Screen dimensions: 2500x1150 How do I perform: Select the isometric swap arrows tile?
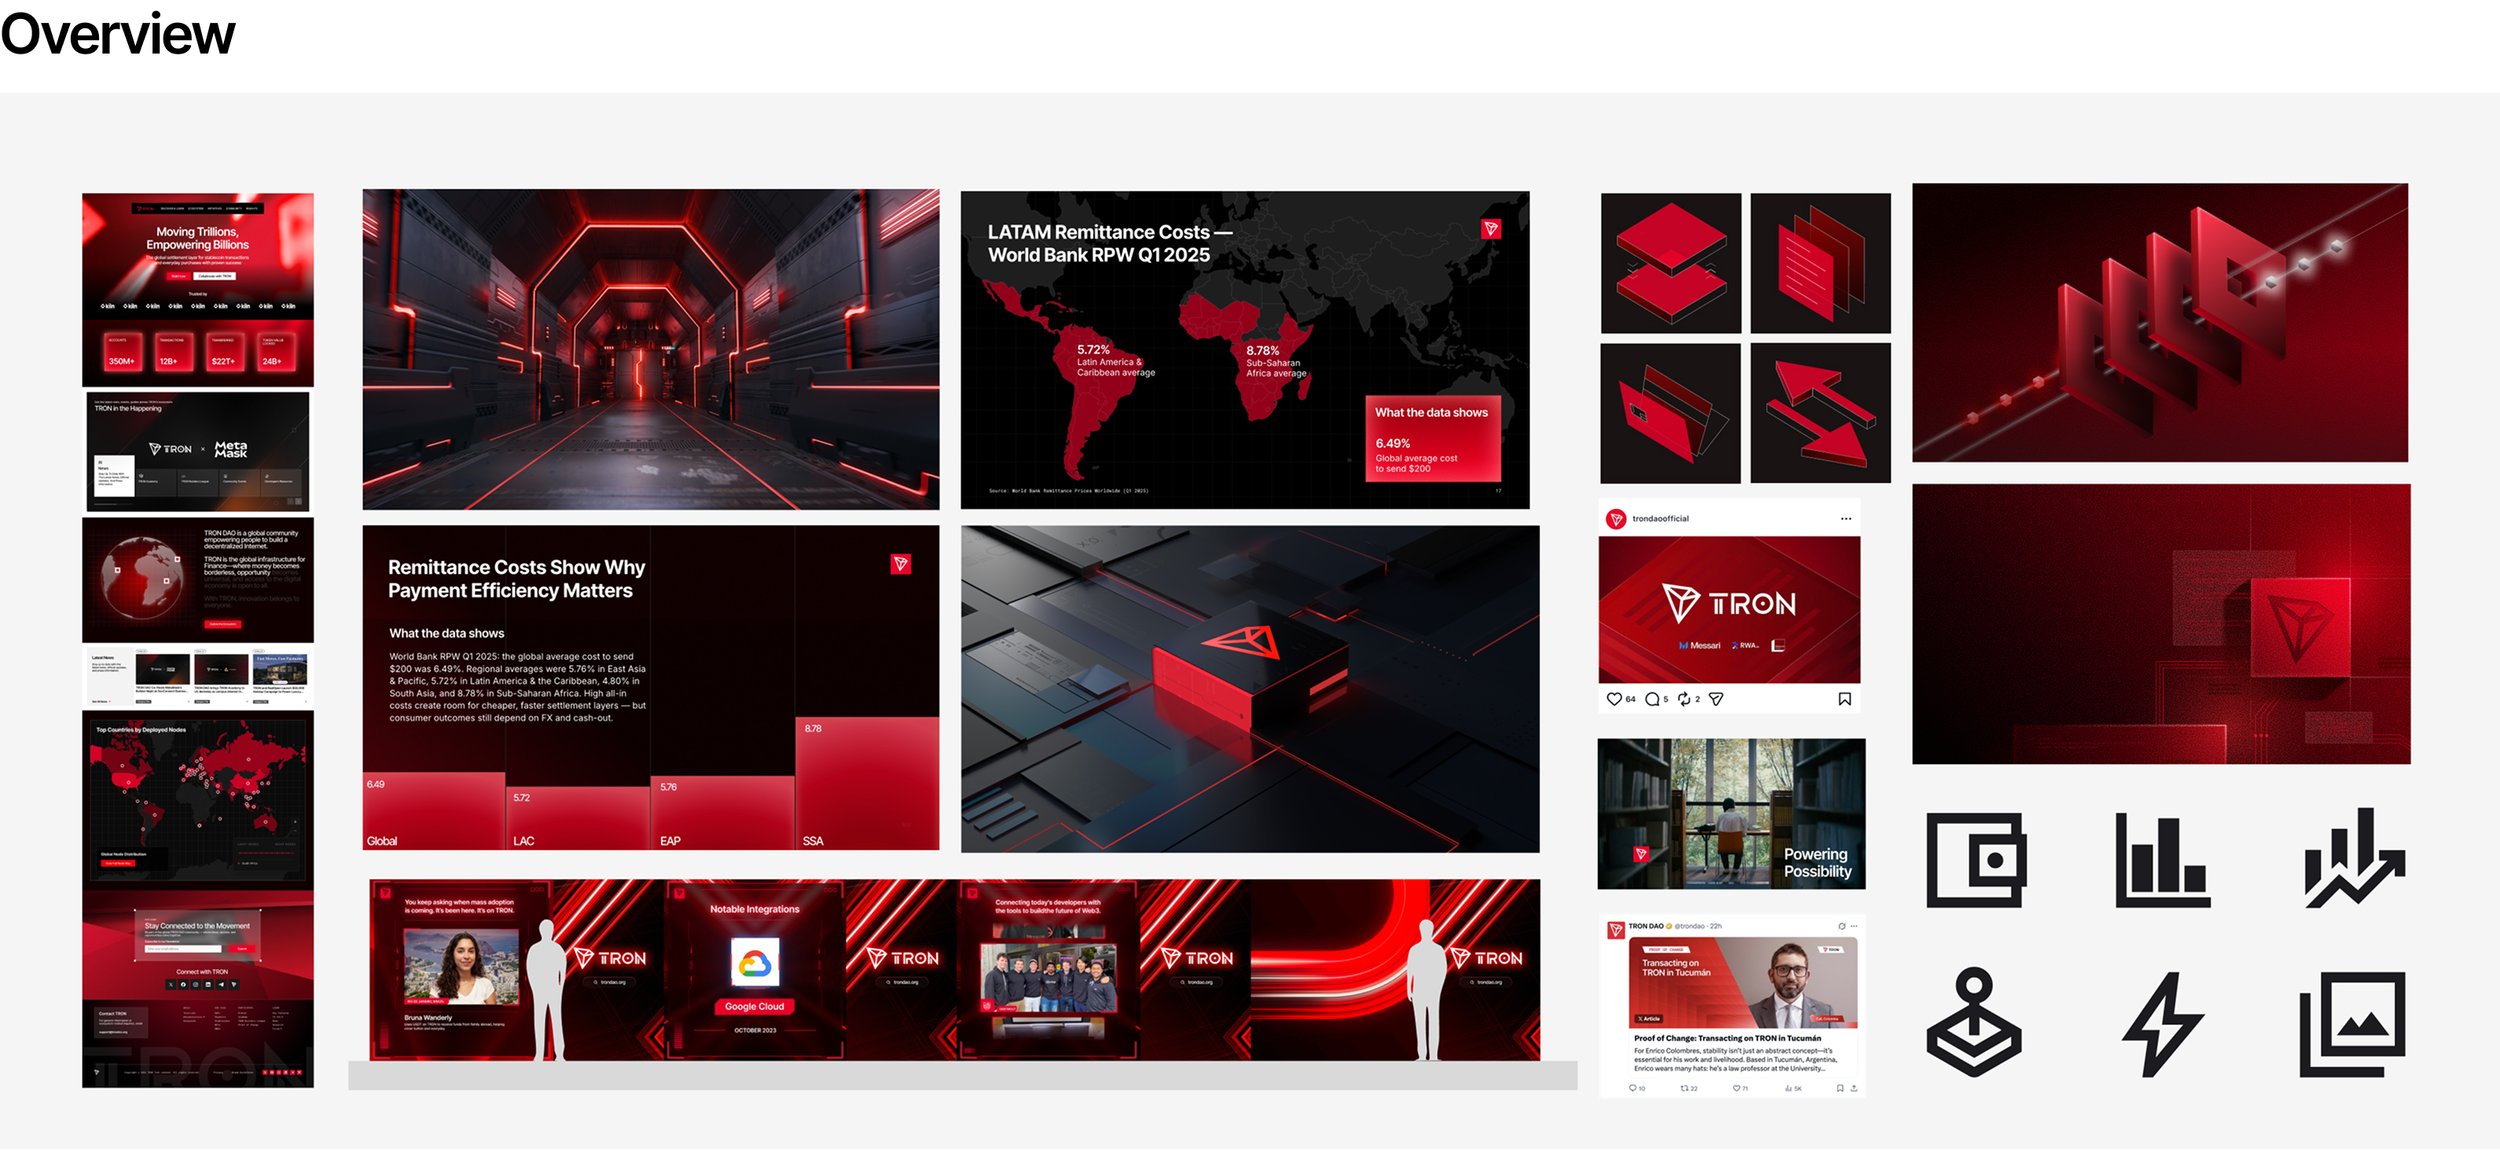point(1821,413)
